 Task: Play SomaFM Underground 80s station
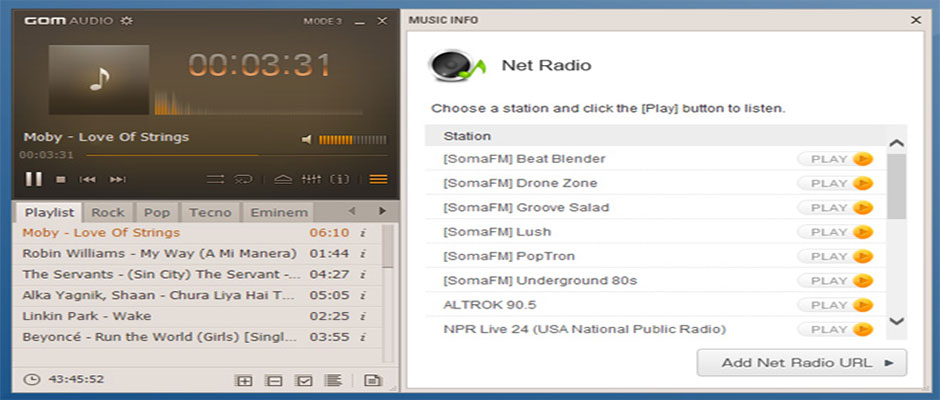click(835, 281)
